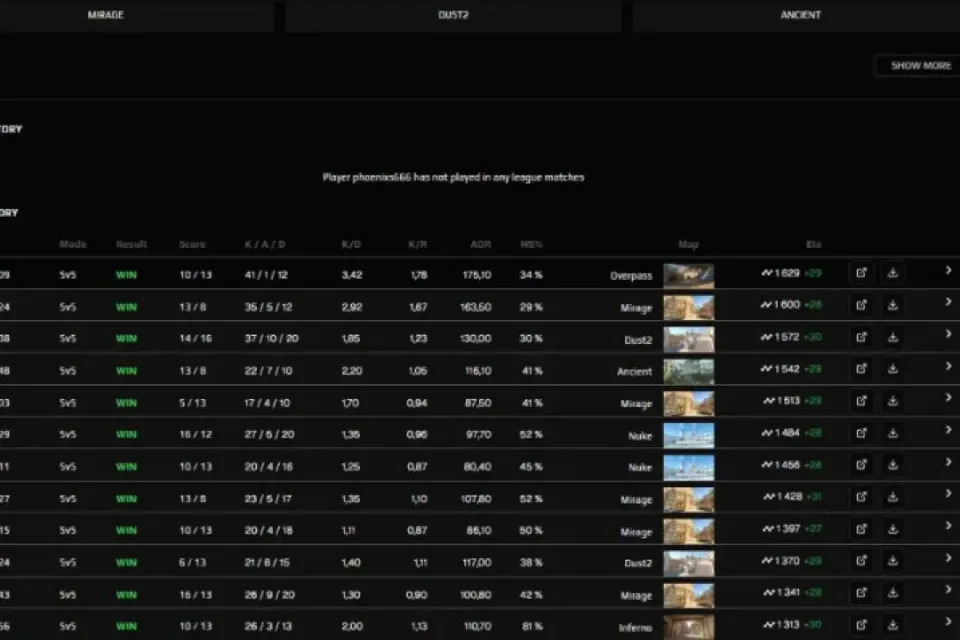The width and height of the screenshot is (960, 640).
Task: Open external link icon in the 1600 Elo row
Action: coord(861,305)
